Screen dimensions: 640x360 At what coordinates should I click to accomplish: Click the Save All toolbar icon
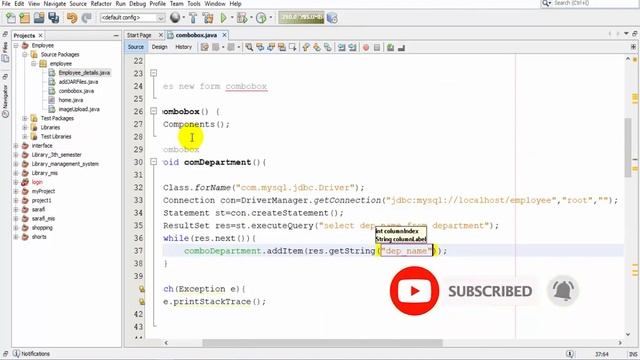point(53,18)
